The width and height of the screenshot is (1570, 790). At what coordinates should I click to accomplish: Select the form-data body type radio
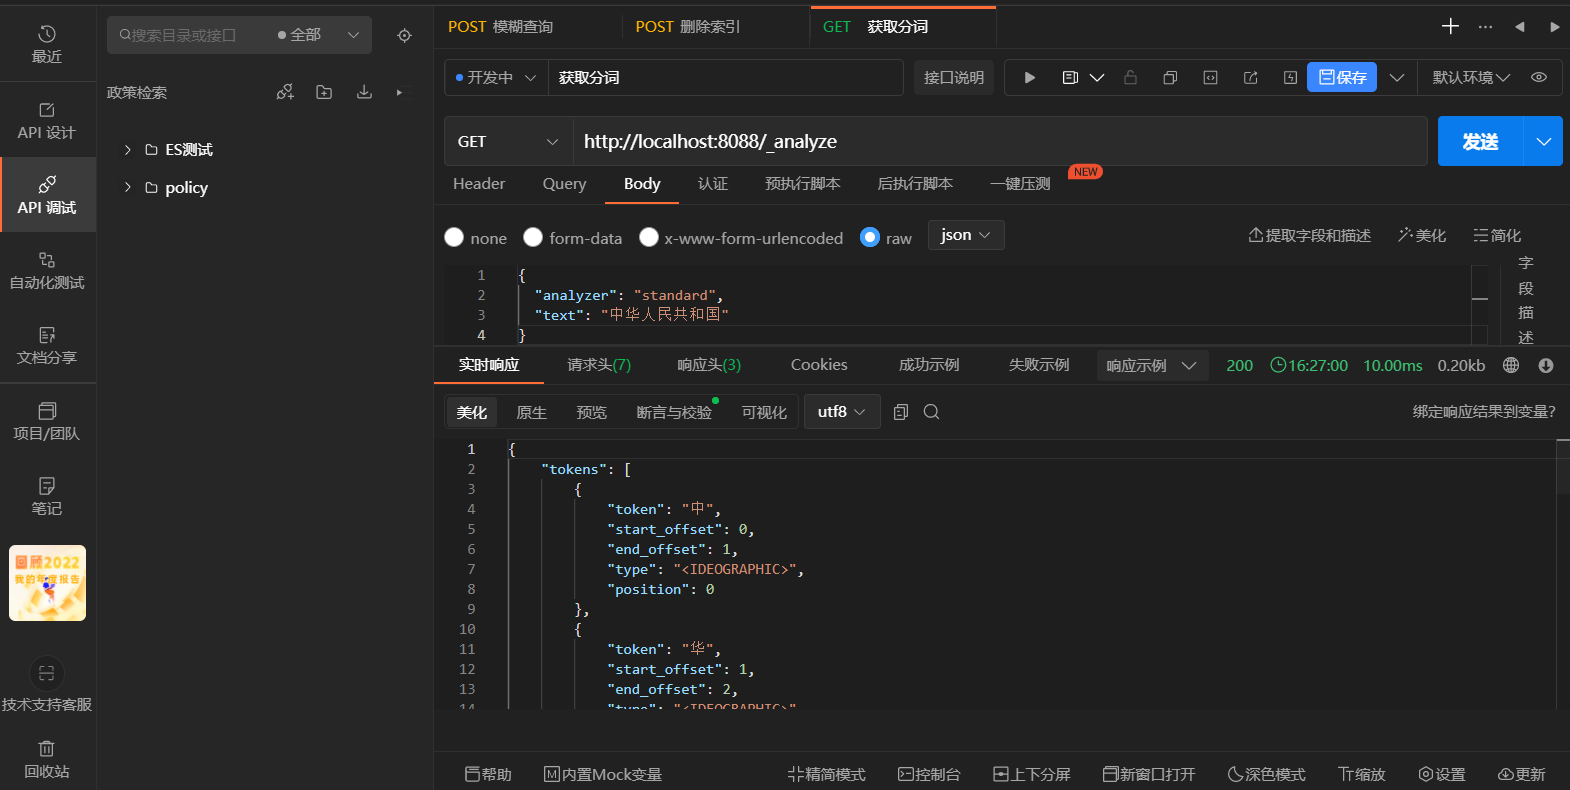coord(533,237)
